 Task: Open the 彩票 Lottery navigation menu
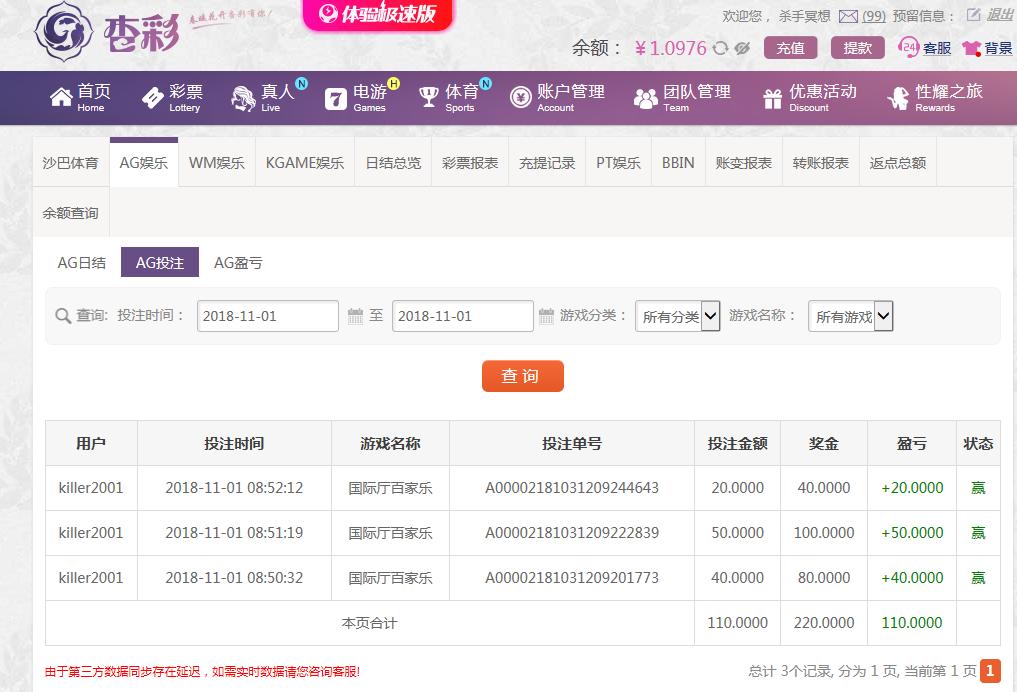tap(172, 98)
